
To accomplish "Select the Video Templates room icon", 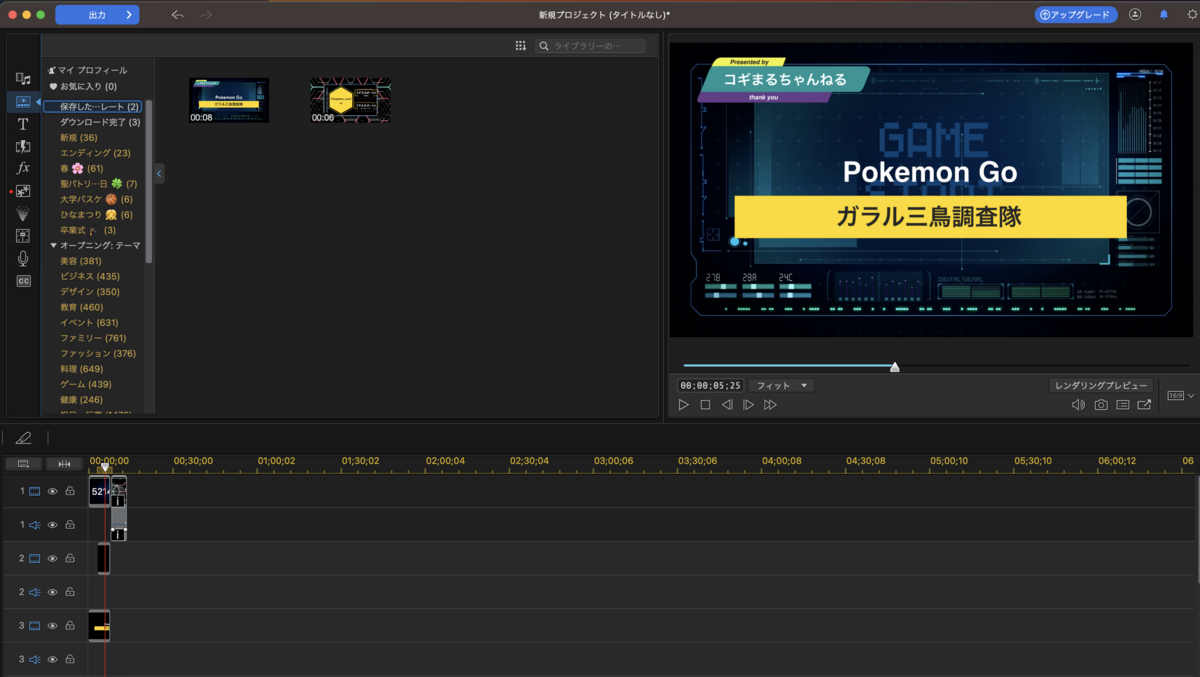I will coord(23,101).
